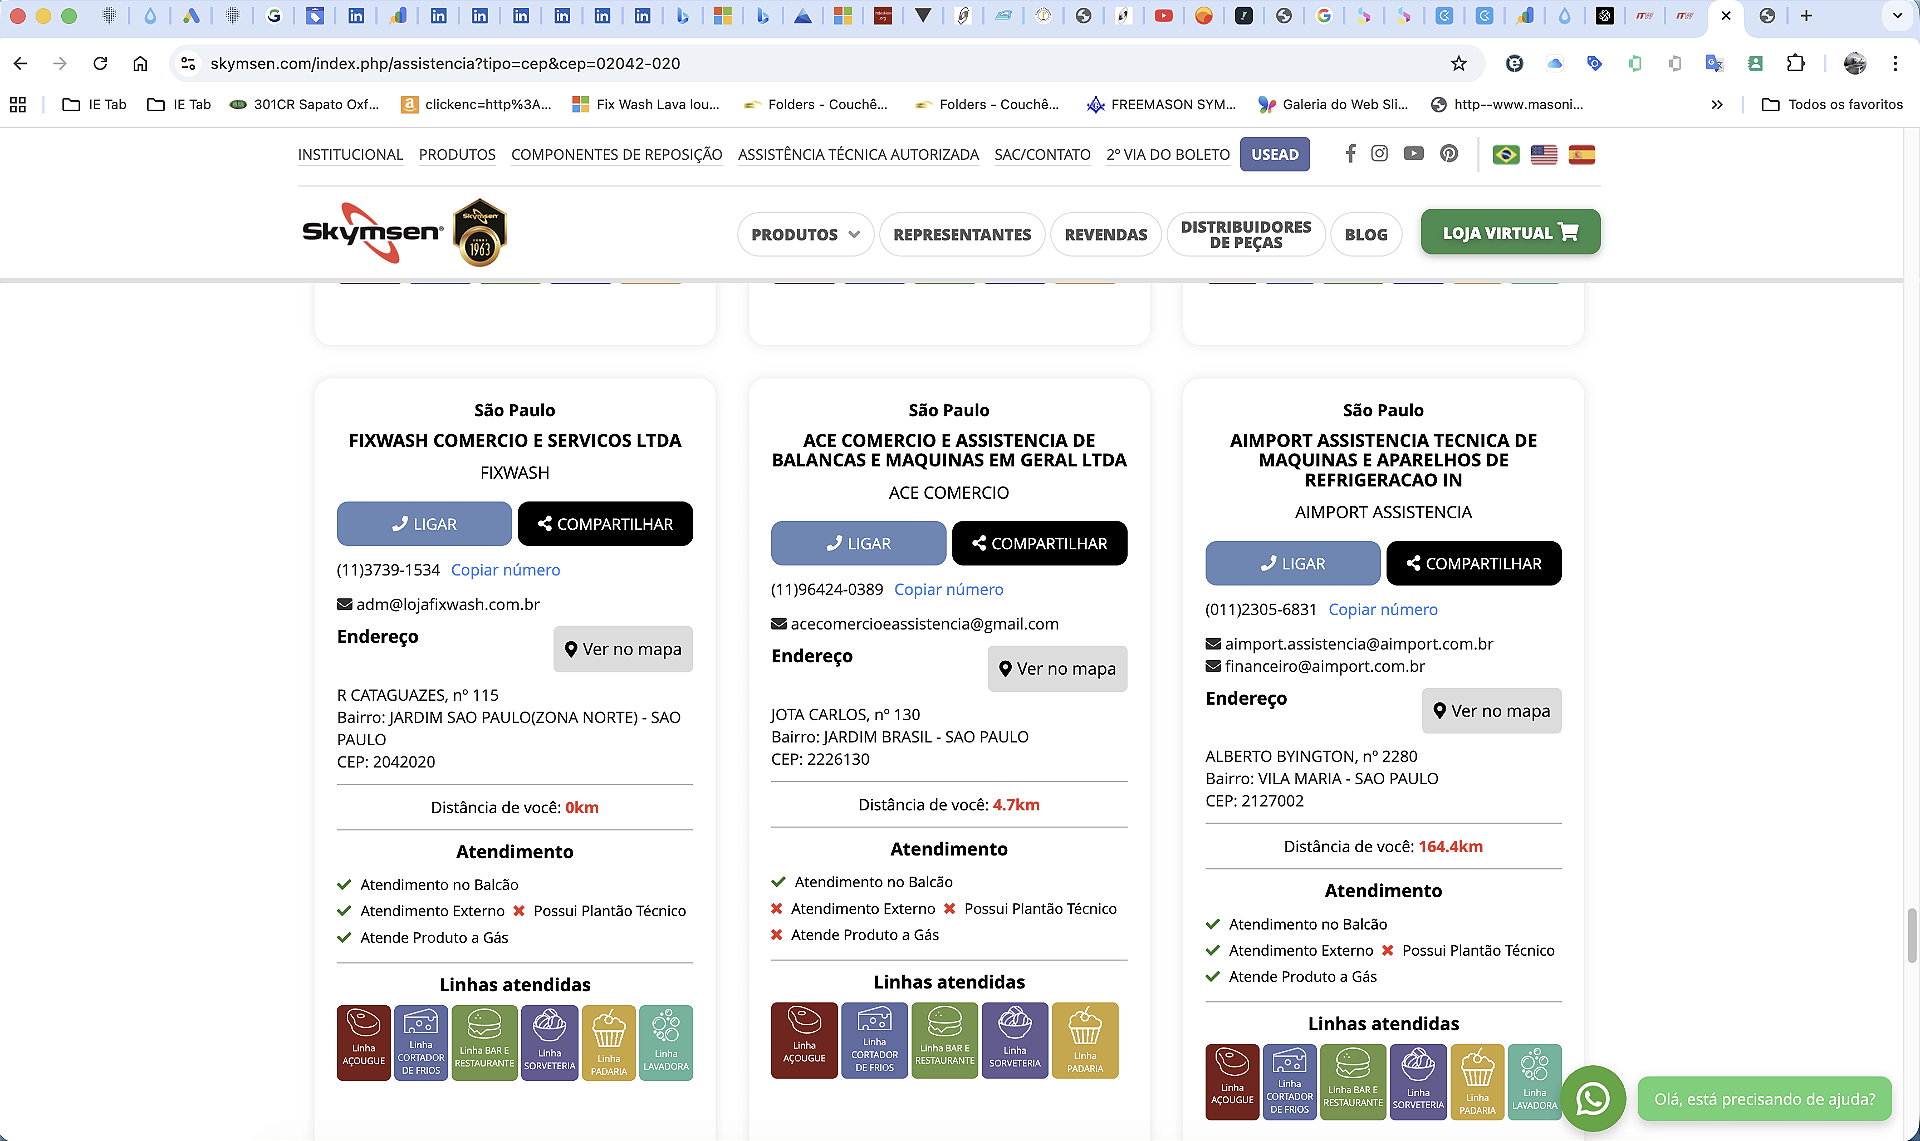
Task: Open a new browser tab
Action: click(1806, 16)
